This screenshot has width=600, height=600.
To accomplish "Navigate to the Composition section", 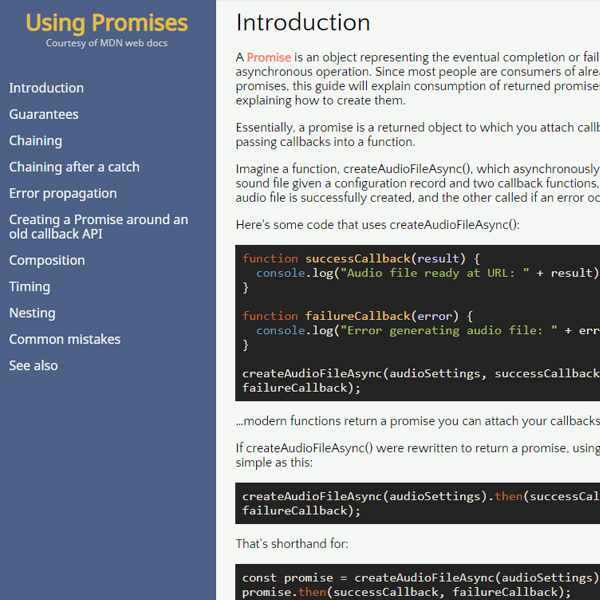I will point(47,260).
